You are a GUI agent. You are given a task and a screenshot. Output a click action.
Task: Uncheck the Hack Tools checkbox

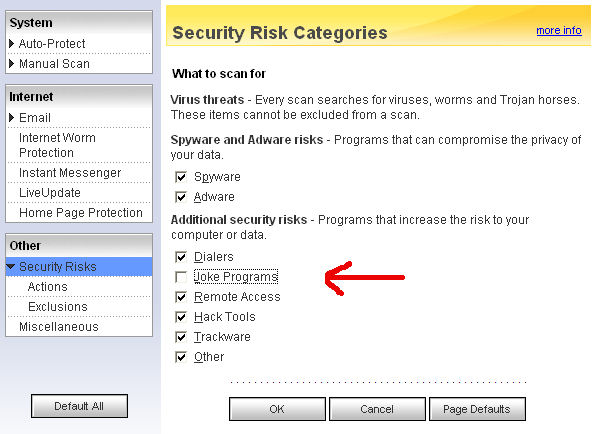point(181,317)
